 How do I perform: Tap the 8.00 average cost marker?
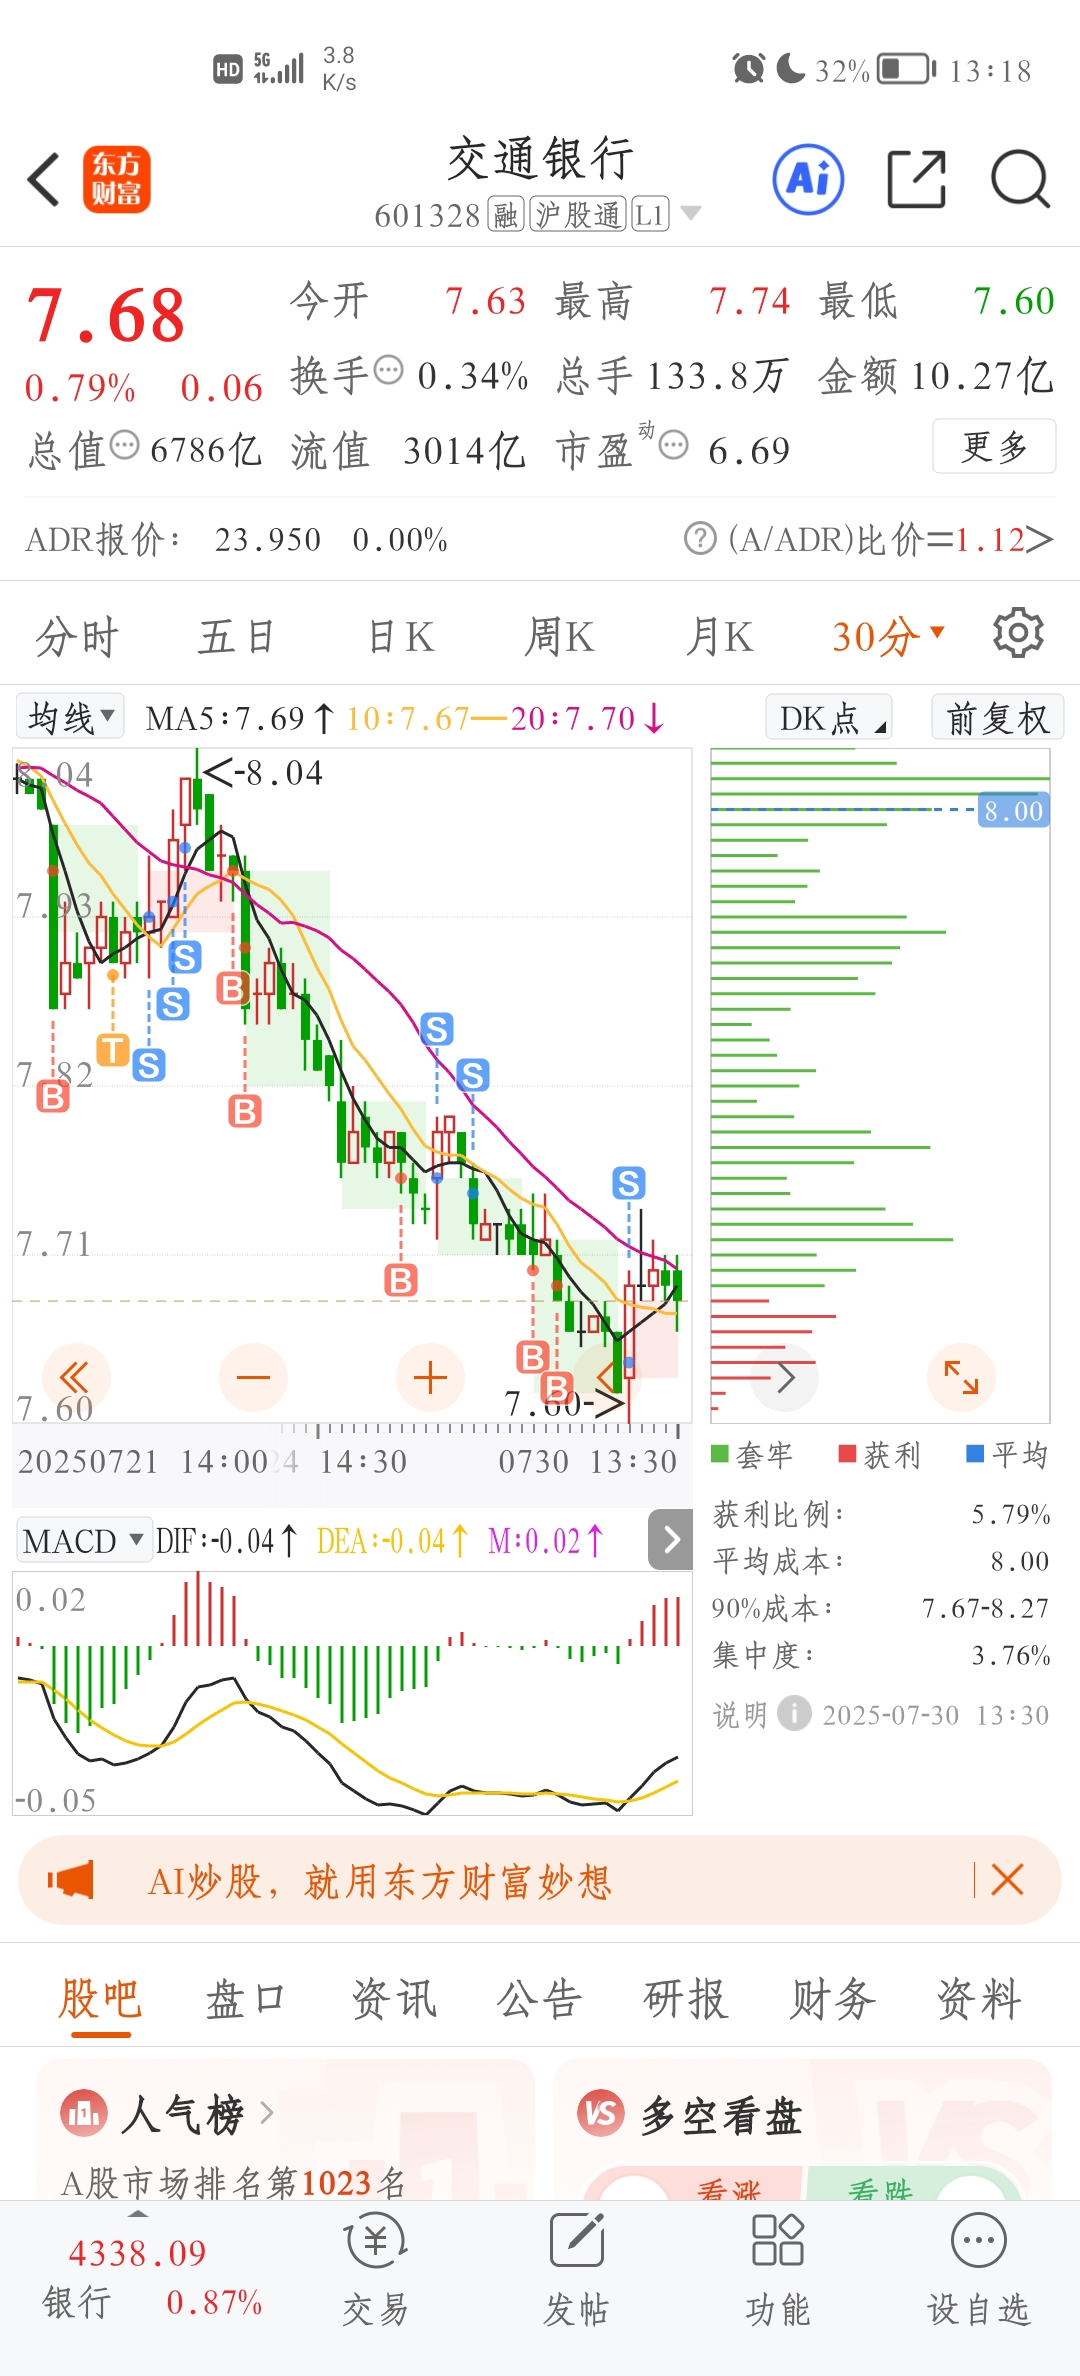pyautogui.click(x=1013, y=810)
